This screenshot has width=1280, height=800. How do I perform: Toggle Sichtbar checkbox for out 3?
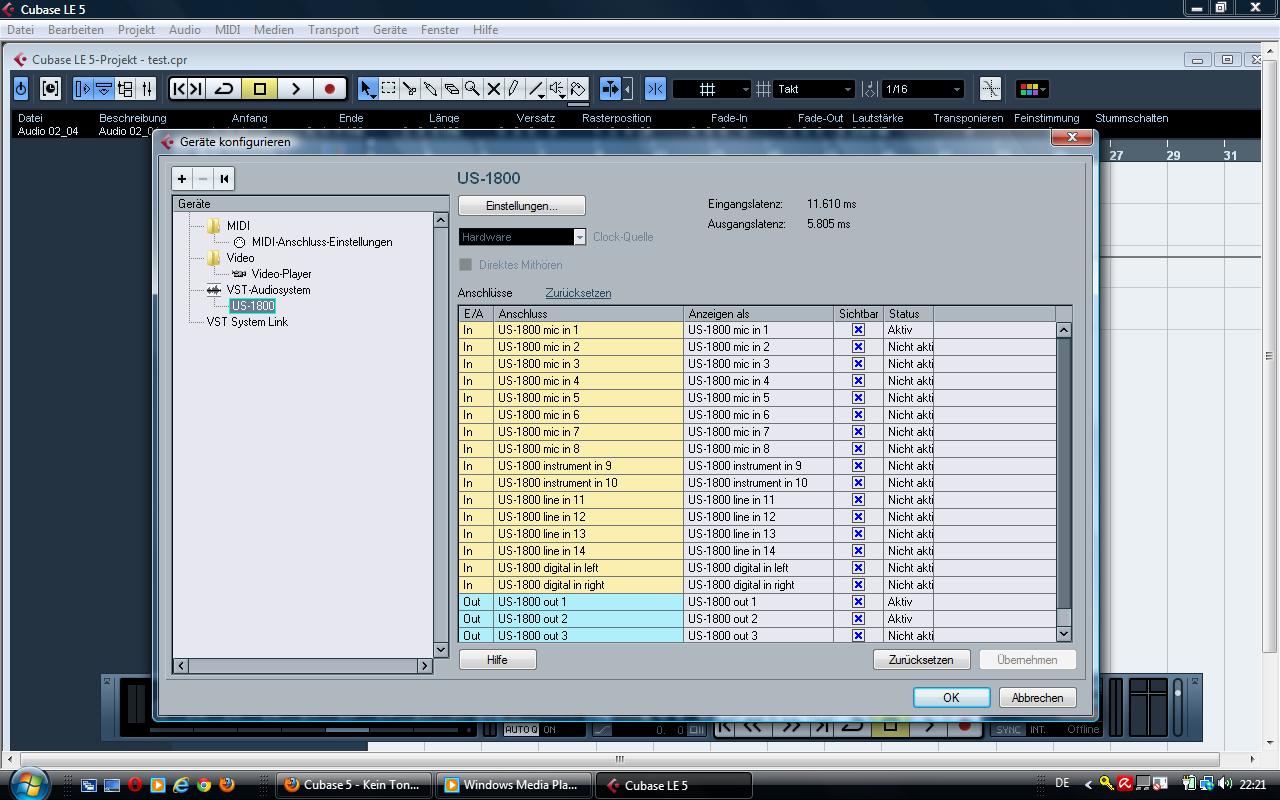click(x=858, y=636)
